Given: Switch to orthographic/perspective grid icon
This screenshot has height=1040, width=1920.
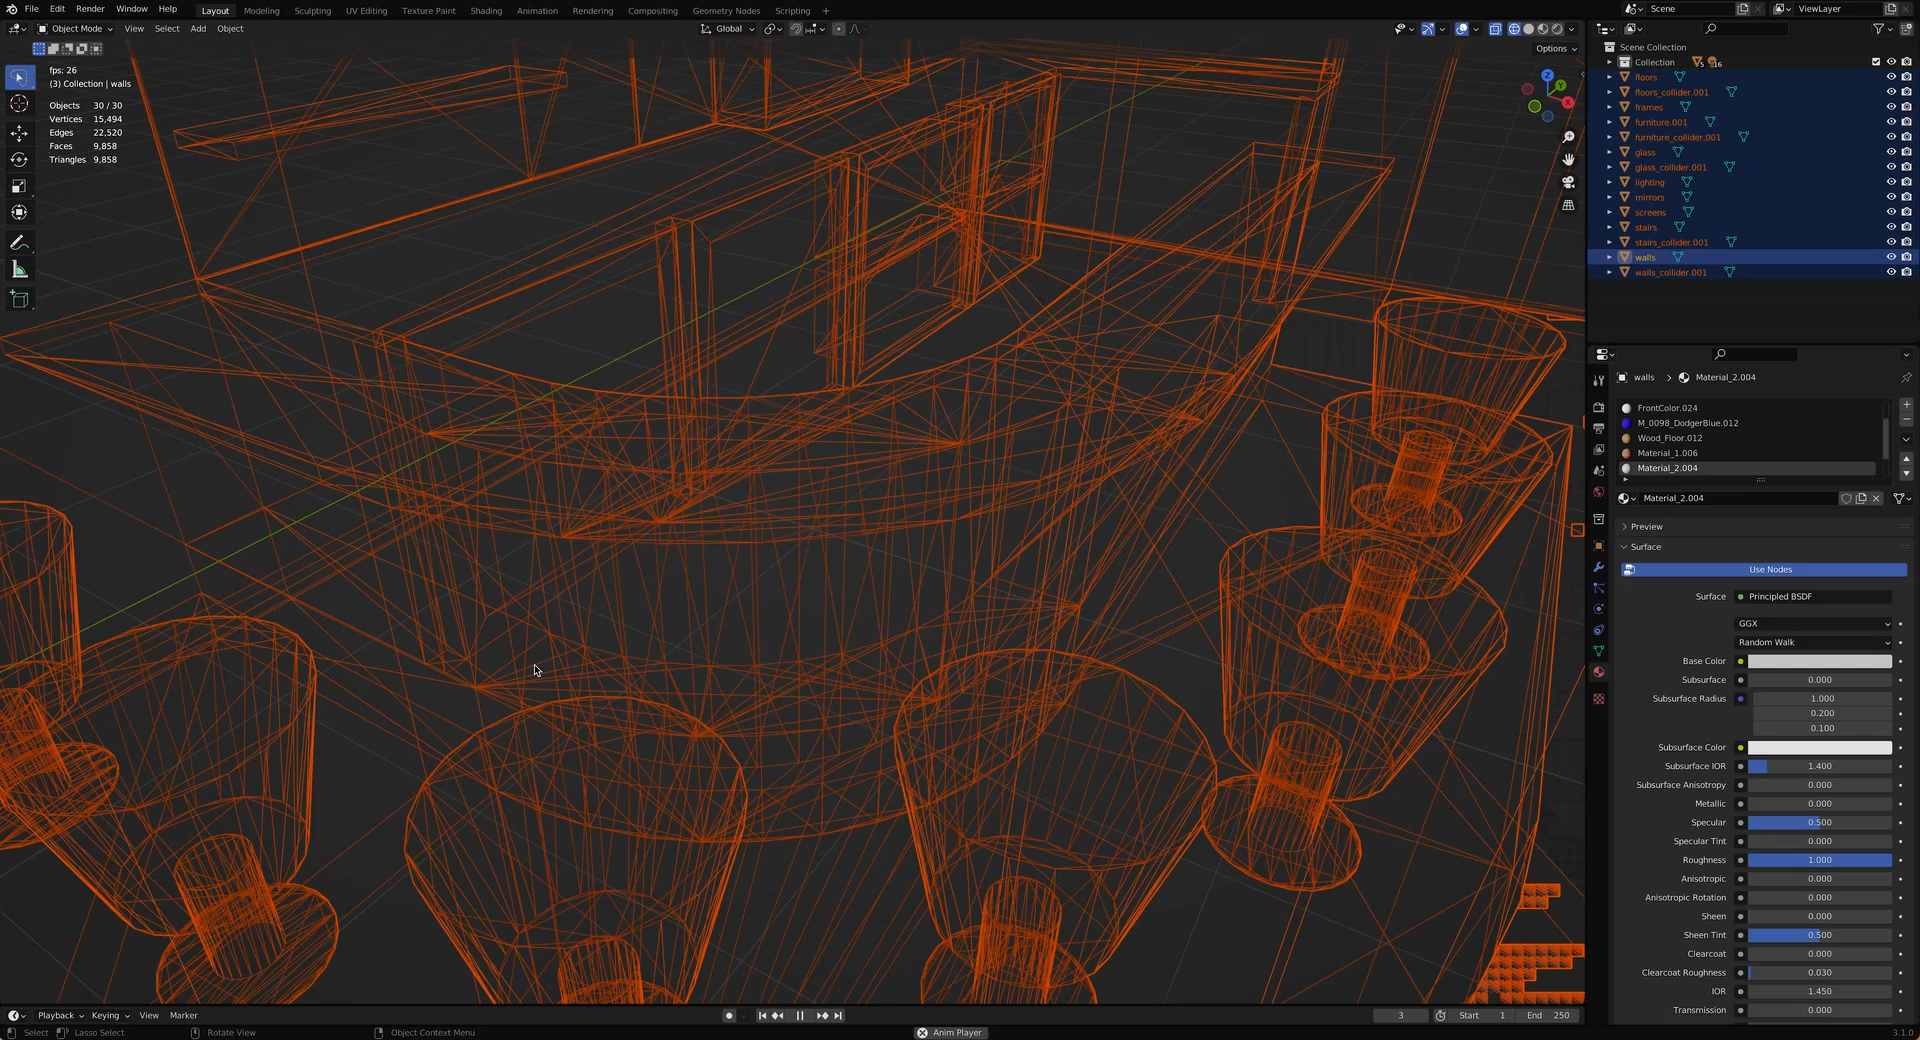Looking at the screenshot, I should point(1568,205).
